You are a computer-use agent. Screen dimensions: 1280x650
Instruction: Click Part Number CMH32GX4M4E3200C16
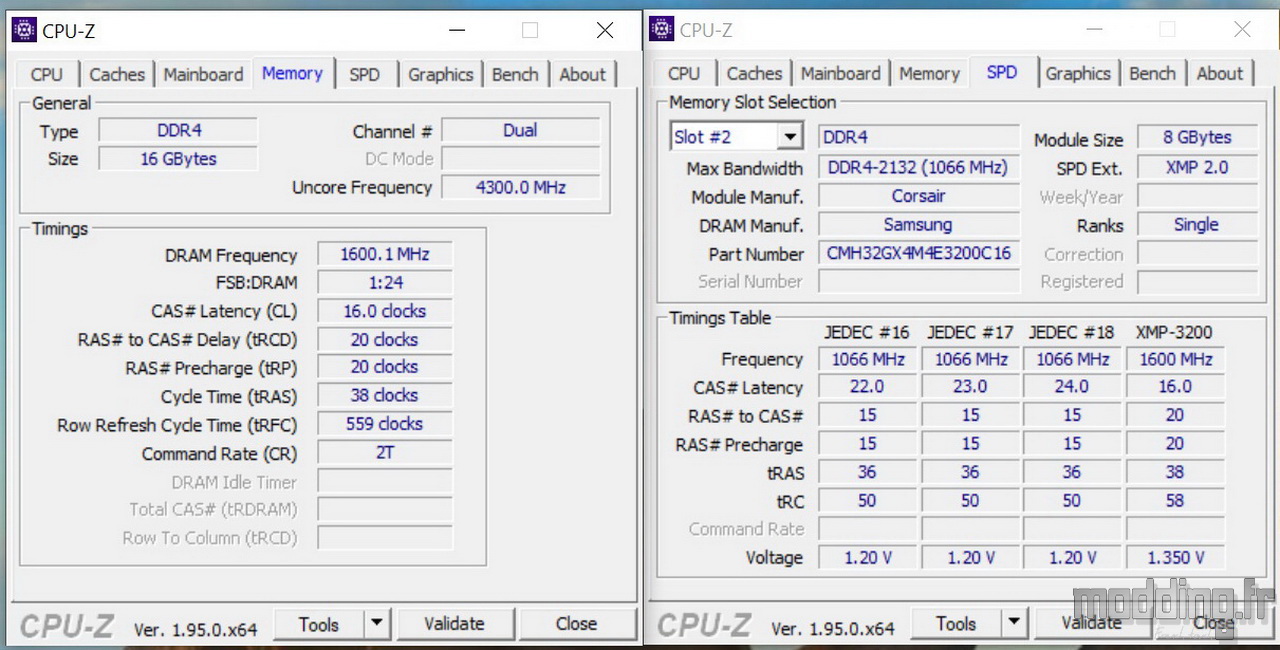pos(919,254)
